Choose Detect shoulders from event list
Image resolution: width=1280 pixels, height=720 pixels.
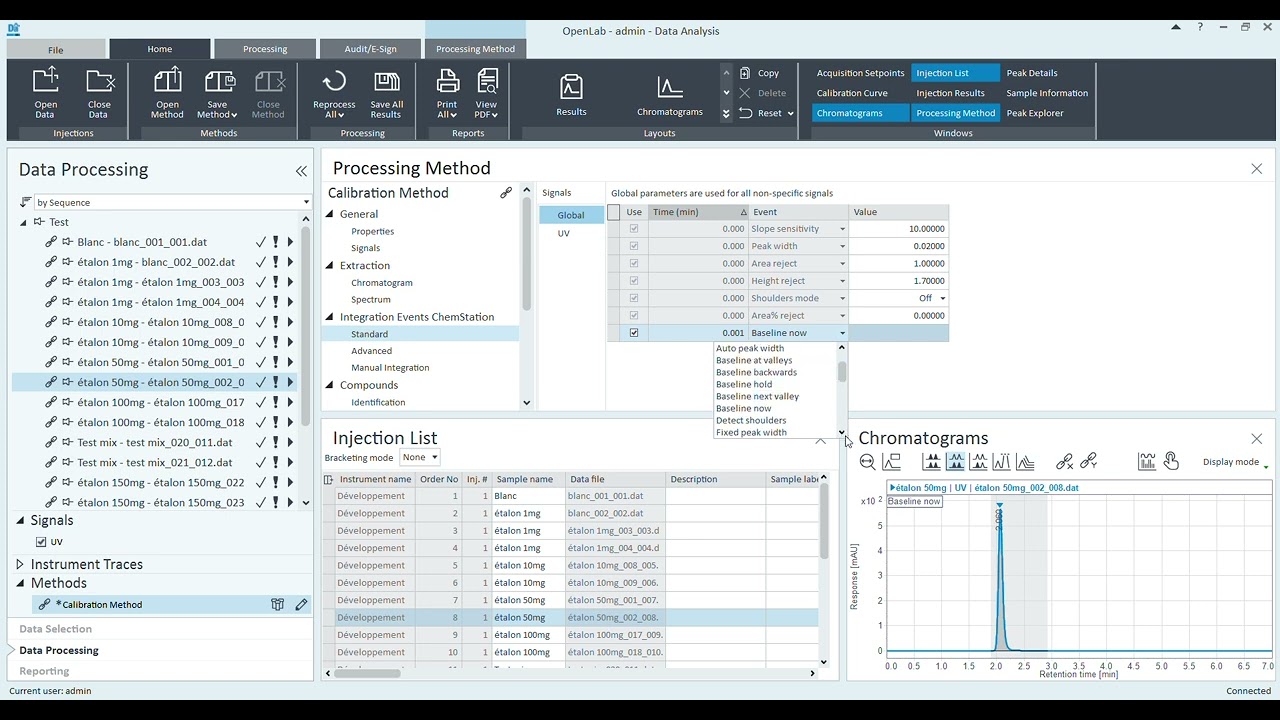[751, 420]
